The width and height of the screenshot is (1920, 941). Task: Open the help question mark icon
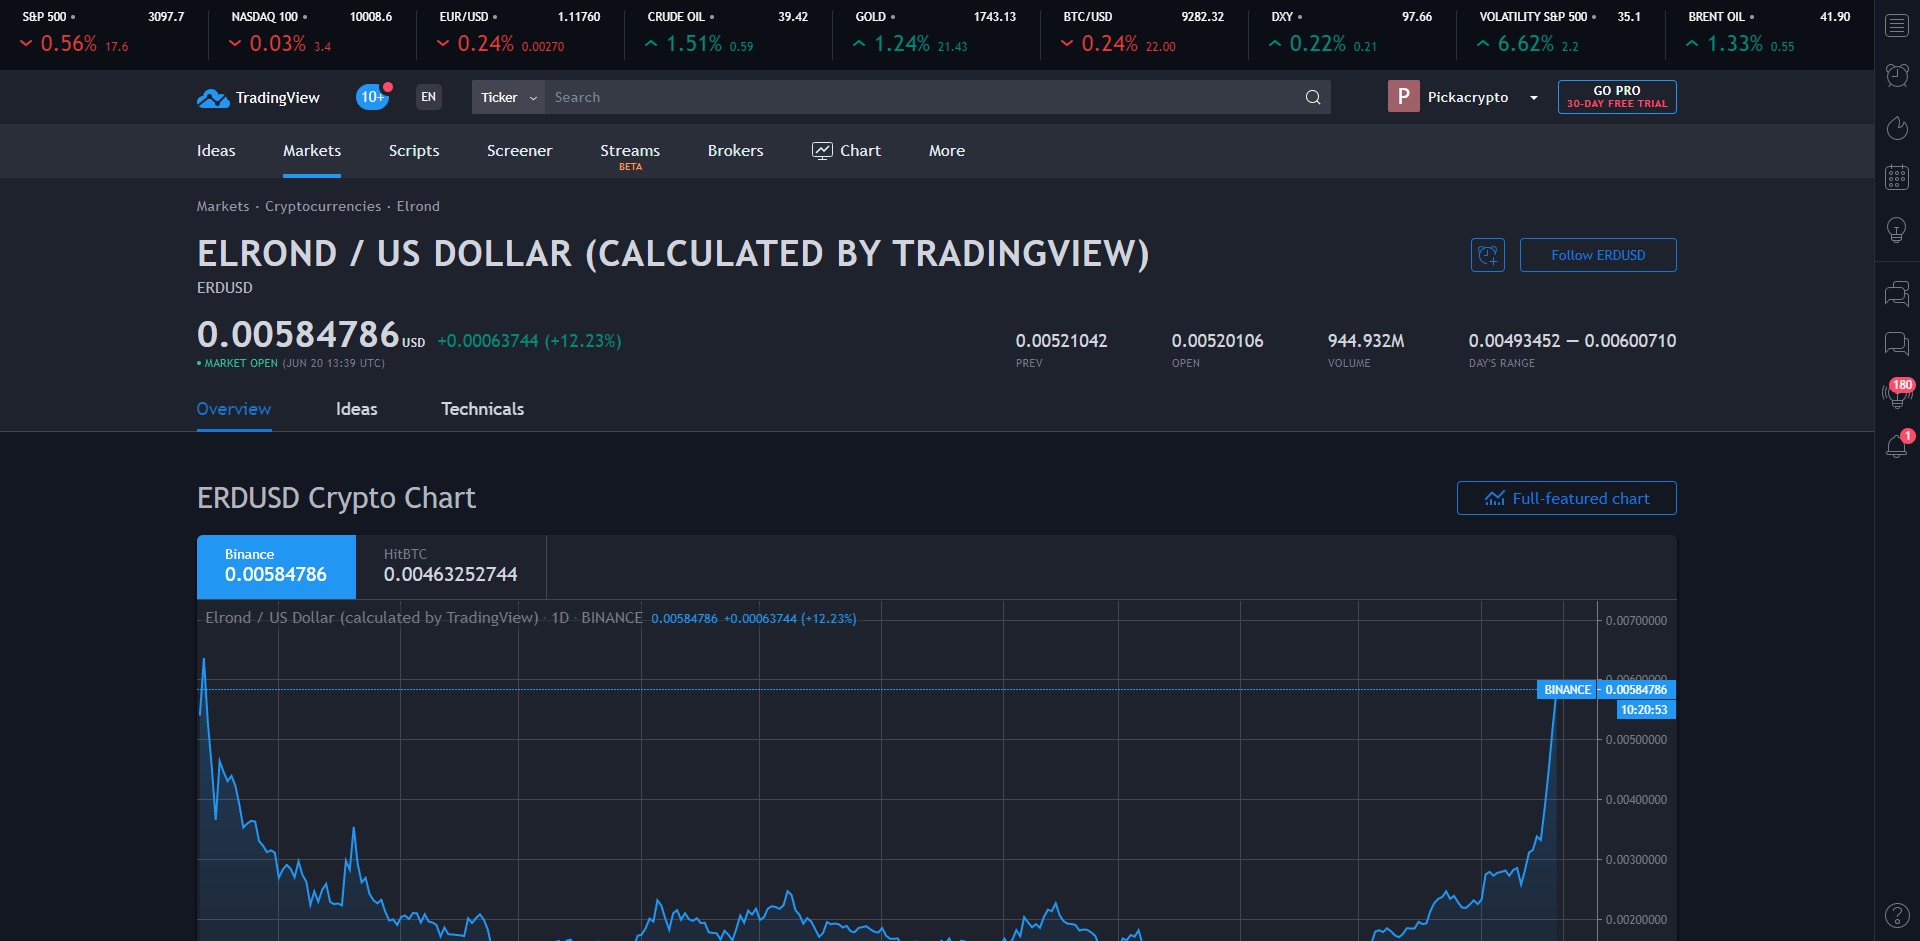pyautogui.click(x=1897, y=915)
